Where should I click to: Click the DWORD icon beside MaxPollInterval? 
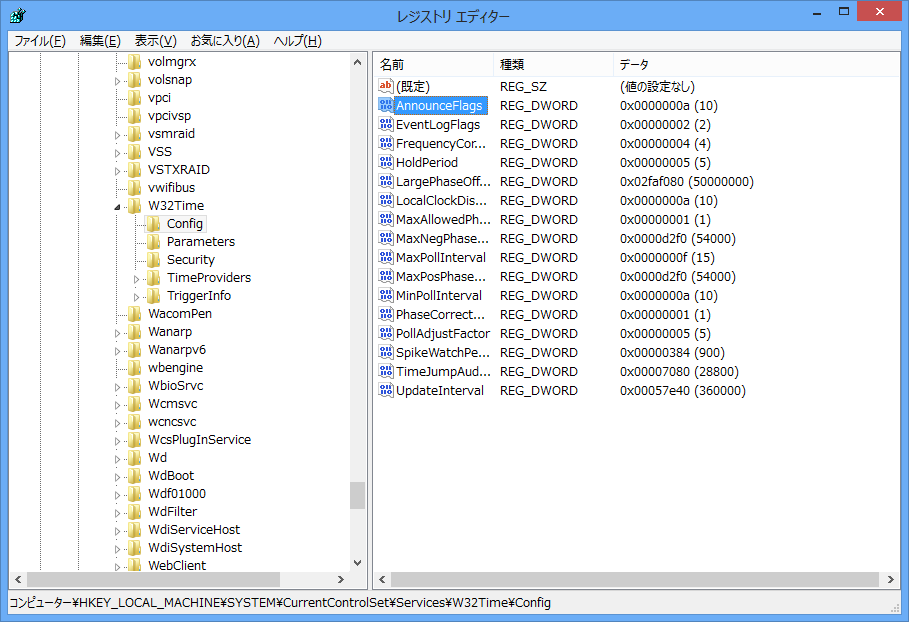[386, 257]
